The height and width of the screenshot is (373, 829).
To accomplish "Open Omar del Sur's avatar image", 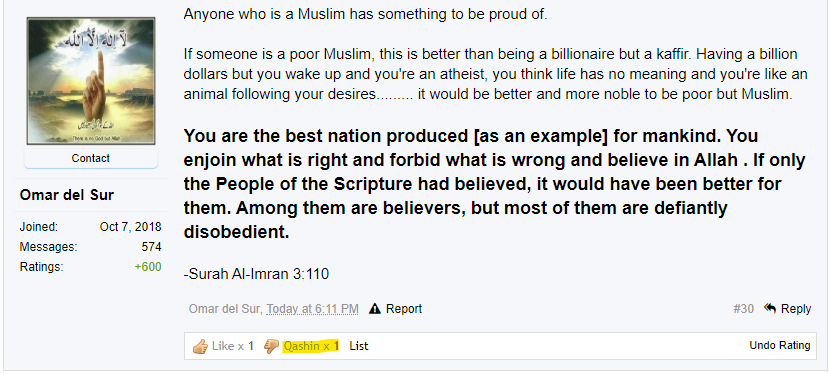I will coord(91,81).
